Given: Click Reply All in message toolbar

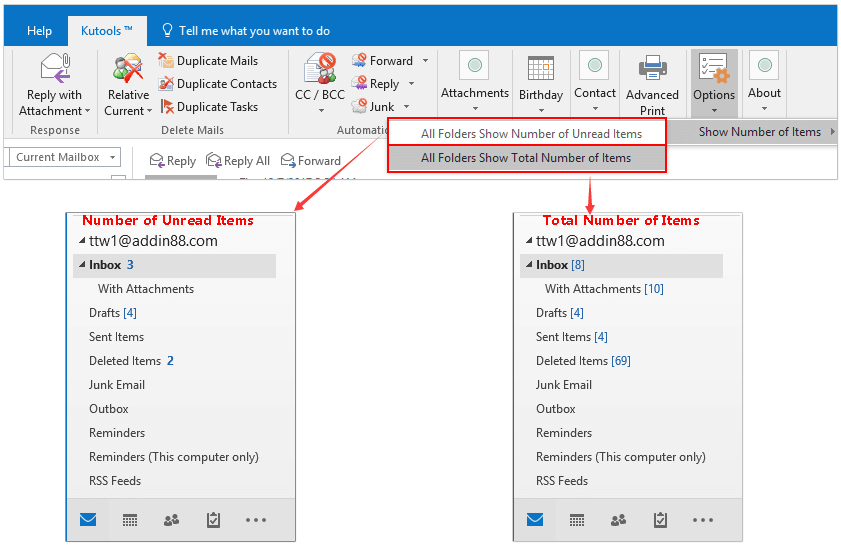Looking at the screenshot, I should click(x=238, y=161).
